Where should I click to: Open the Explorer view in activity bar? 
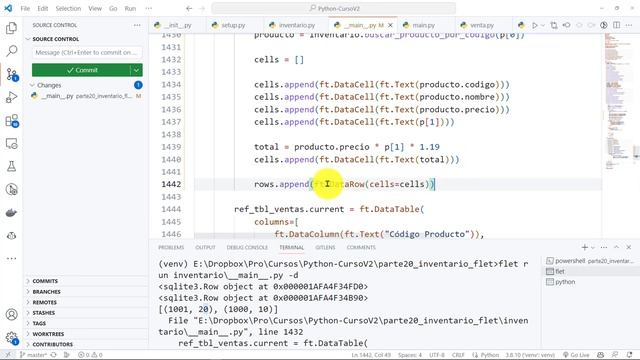click(11, 28)
